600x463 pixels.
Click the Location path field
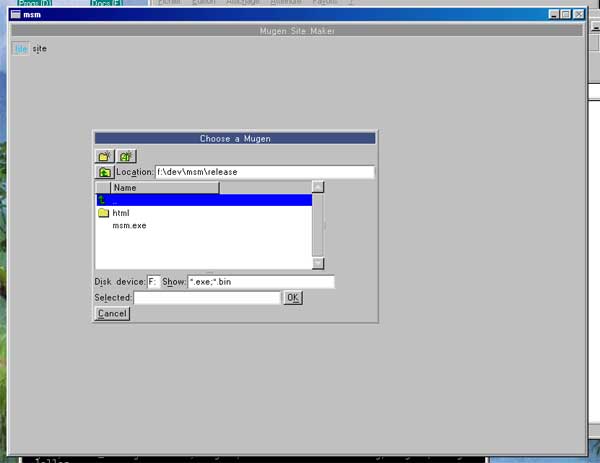(x=264, y=172)
